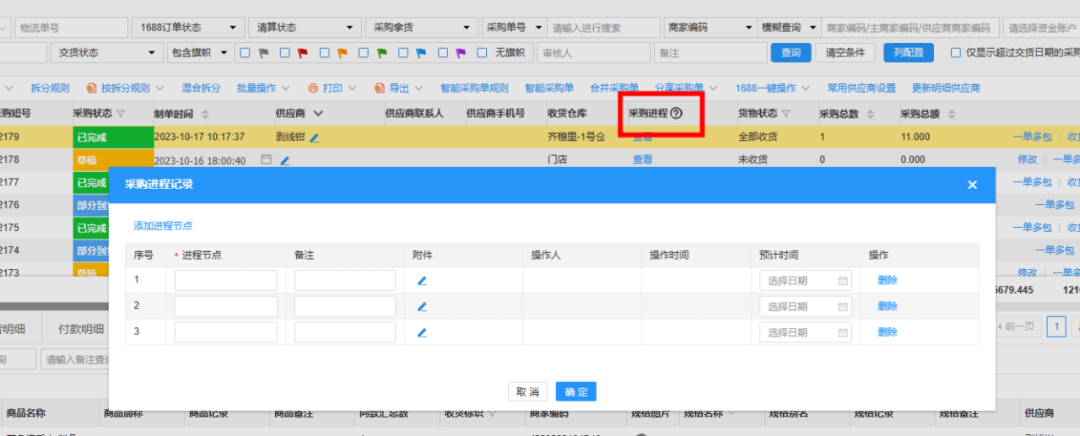1080x436 pixels.
Task: Delete dialog row 3 with 删除
Action: [x=887, y=332]
